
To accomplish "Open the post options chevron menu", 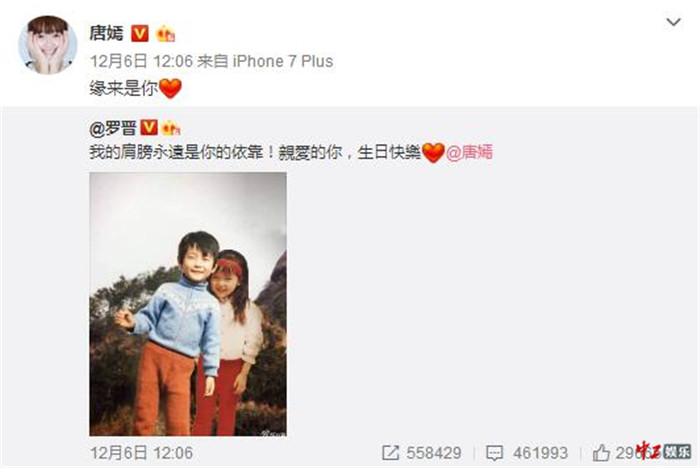I will click(x=673, y=21).
